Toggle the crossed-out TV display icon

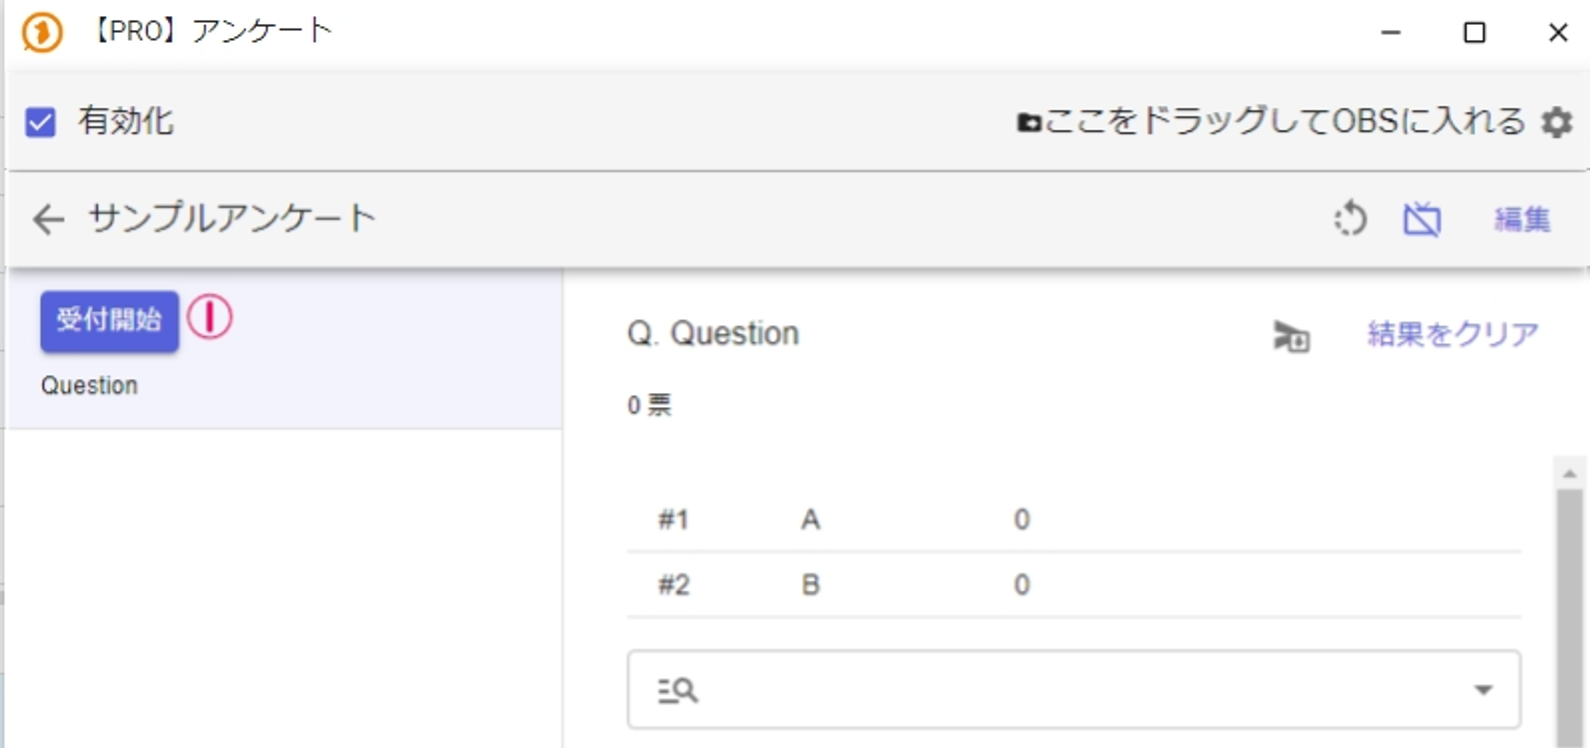click(x=1421, y=219)
